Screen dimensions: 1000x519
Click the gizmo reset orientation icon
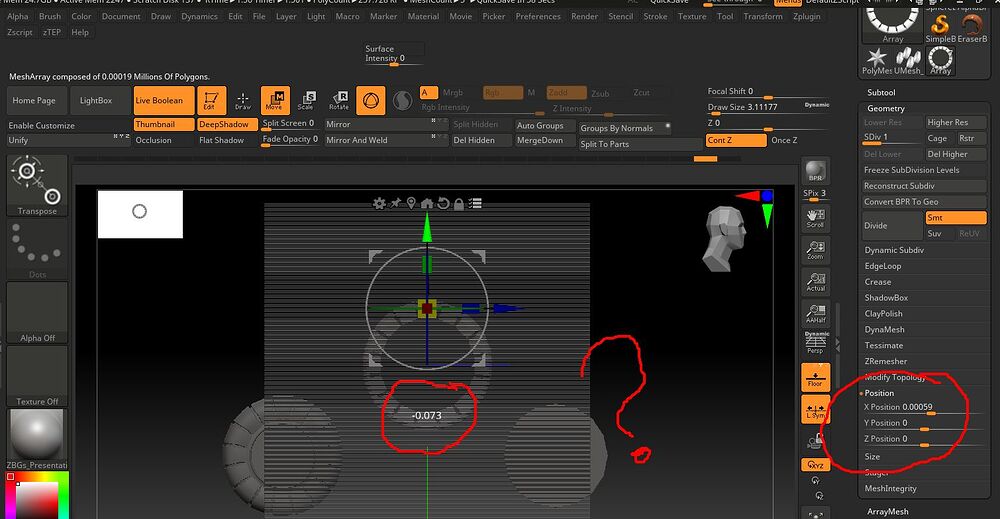443,203
